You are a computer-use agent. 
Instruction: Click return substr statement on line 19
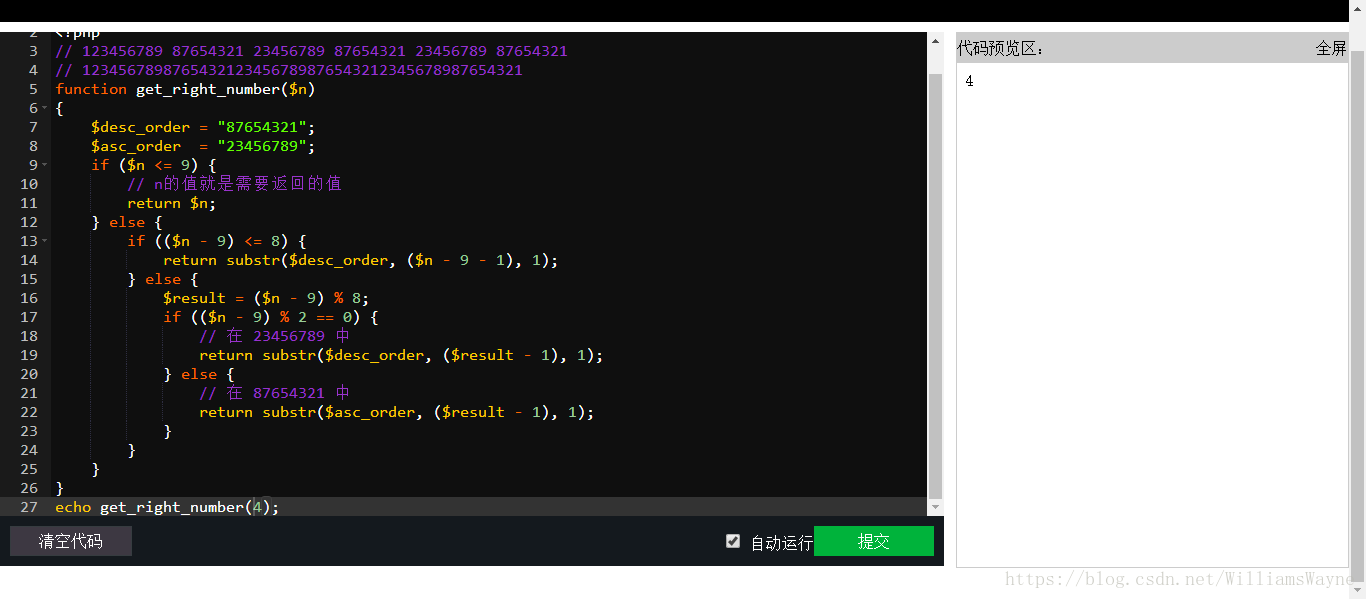[401, 355]
